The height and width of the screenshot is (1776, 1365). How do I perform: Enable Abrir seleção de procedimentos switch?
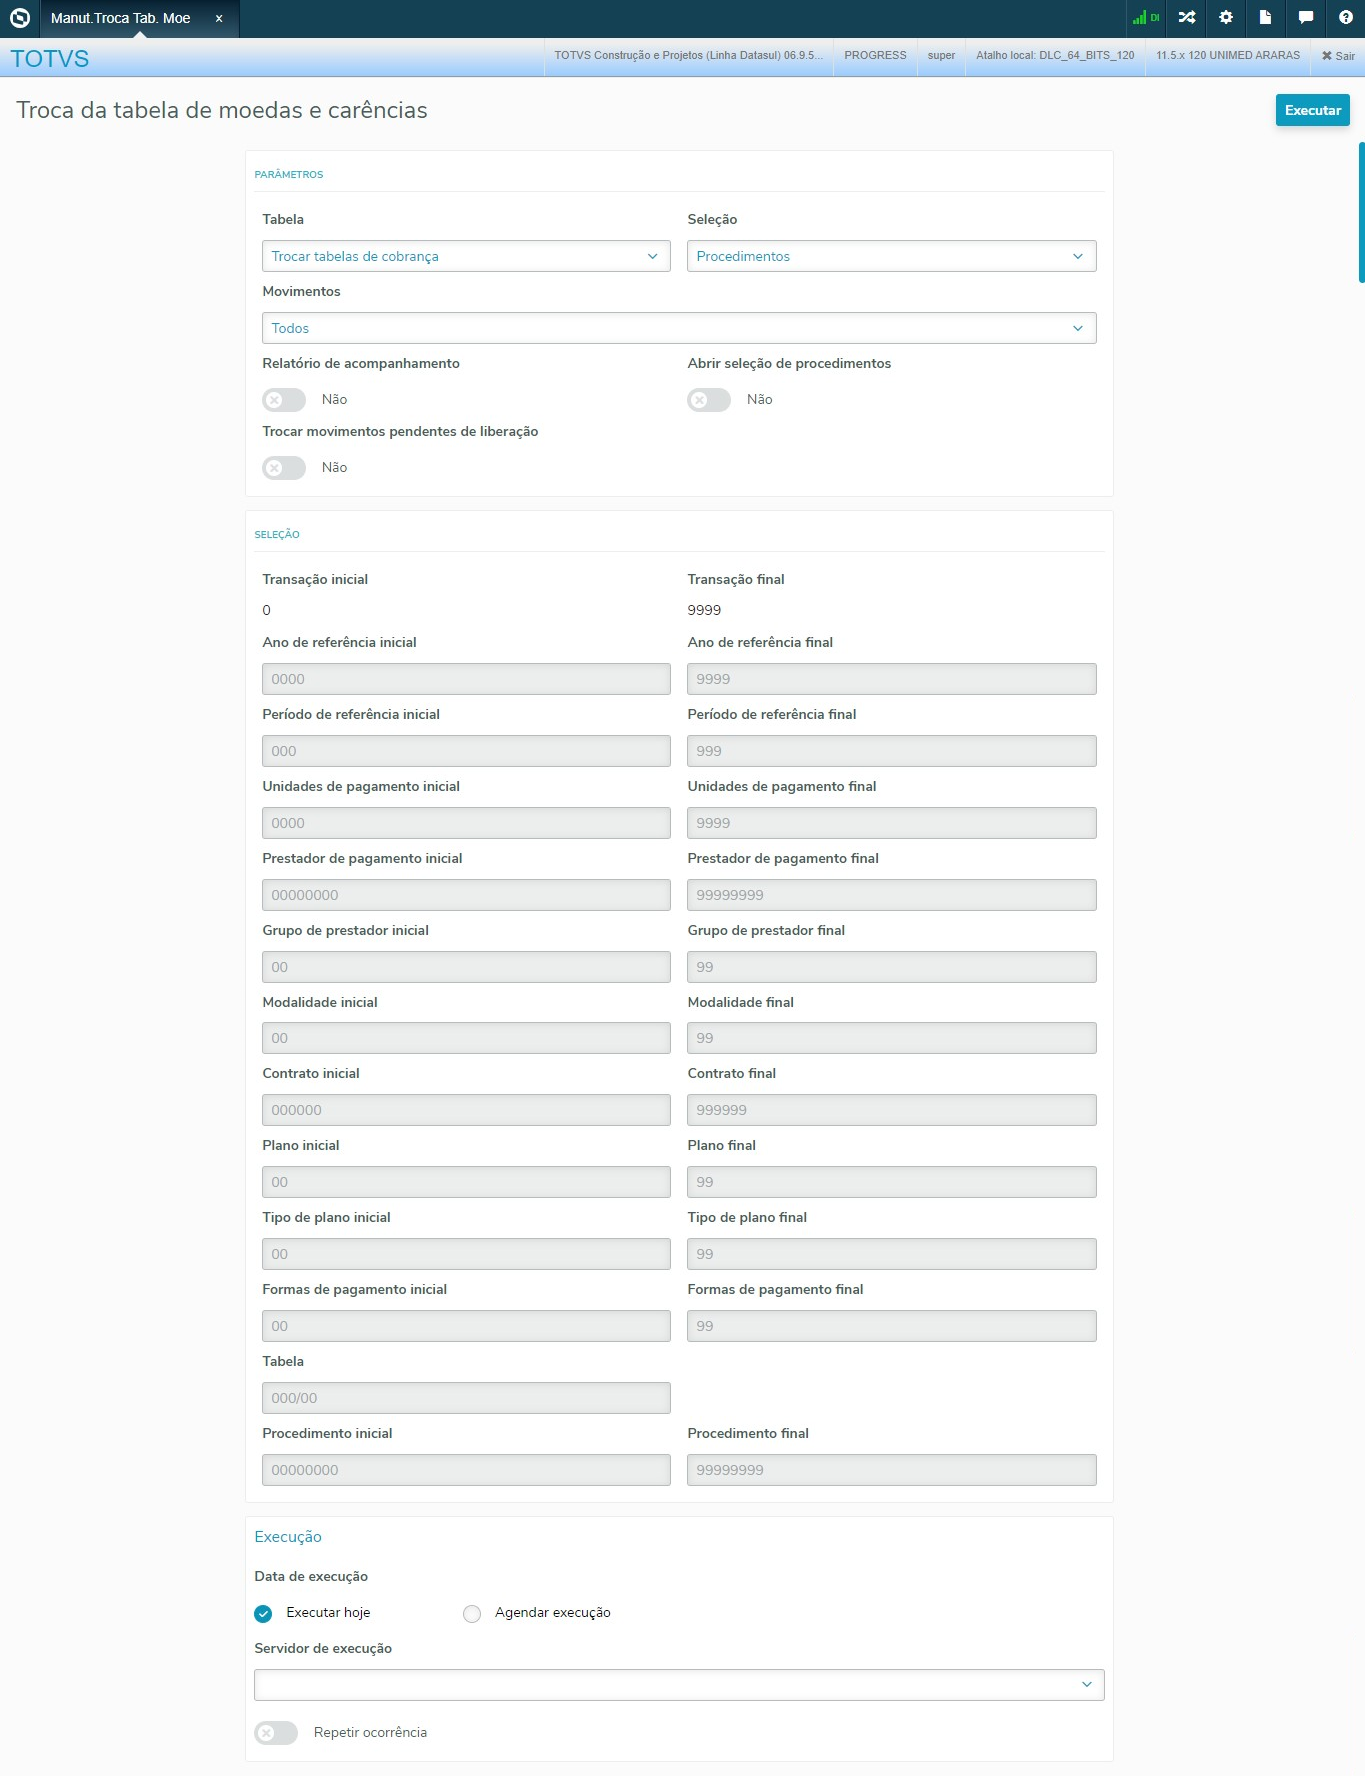pos(709,400)
